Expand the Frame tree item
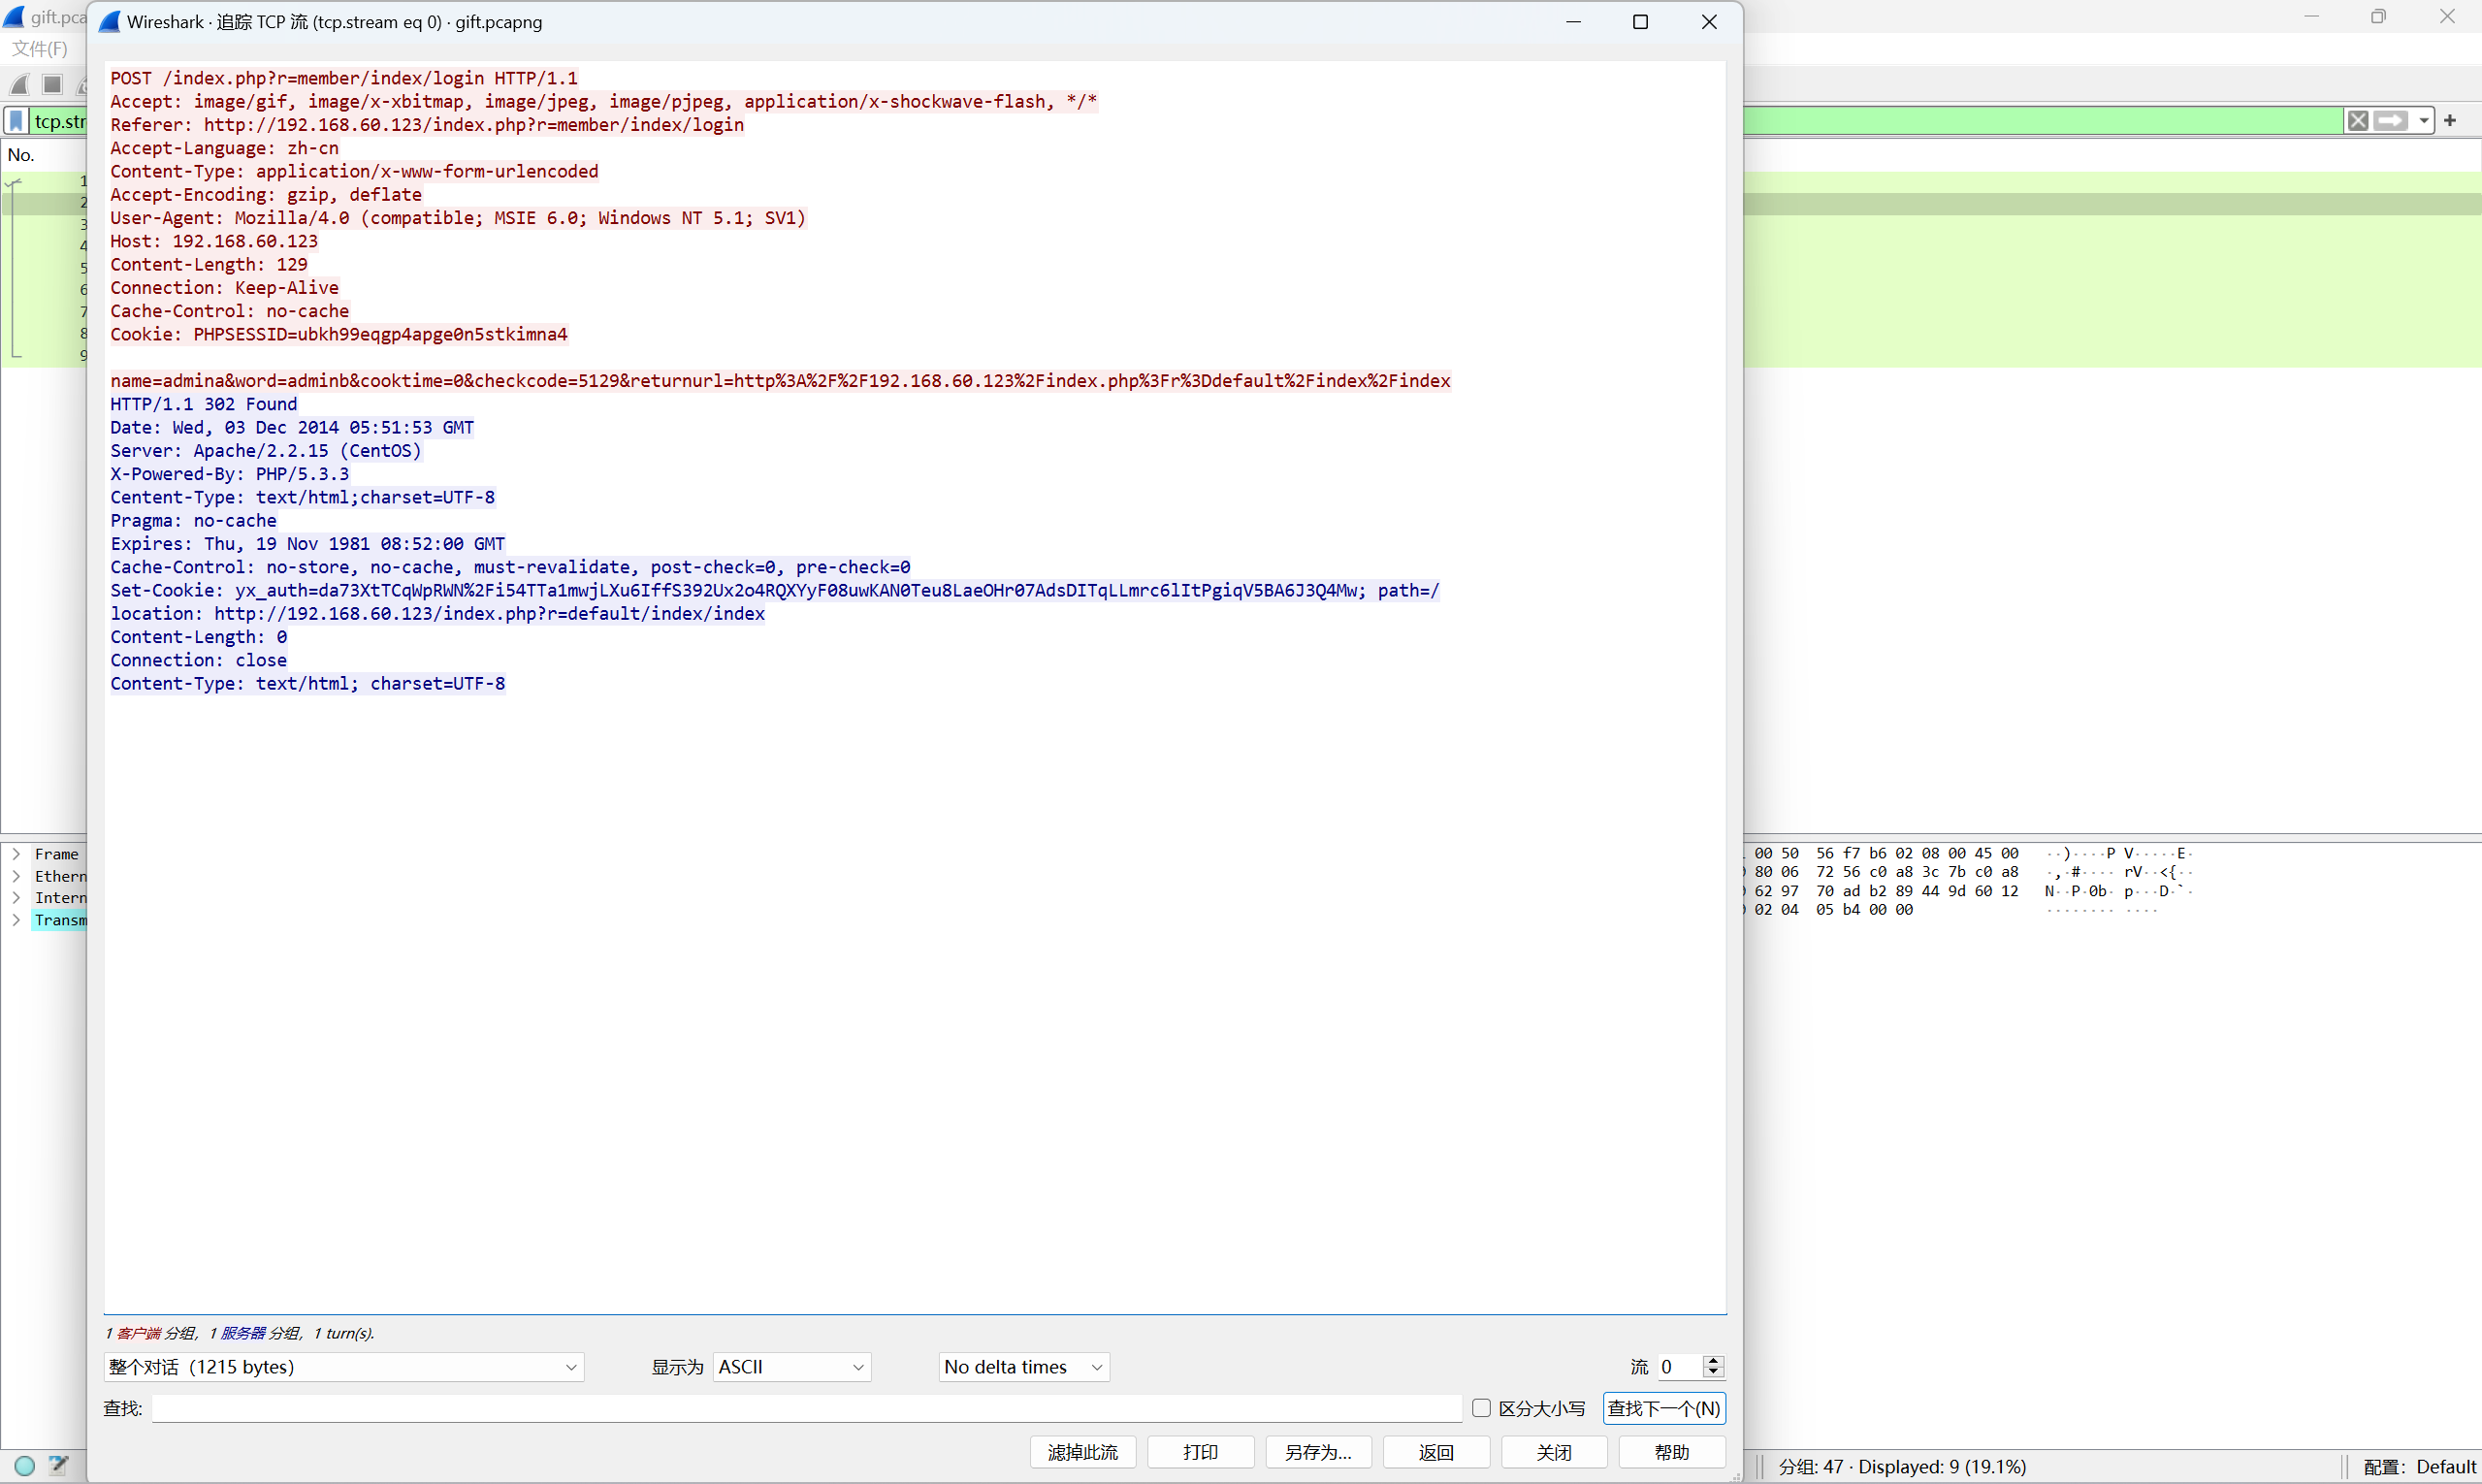Screen dimensions: 2482x1484 16,854
